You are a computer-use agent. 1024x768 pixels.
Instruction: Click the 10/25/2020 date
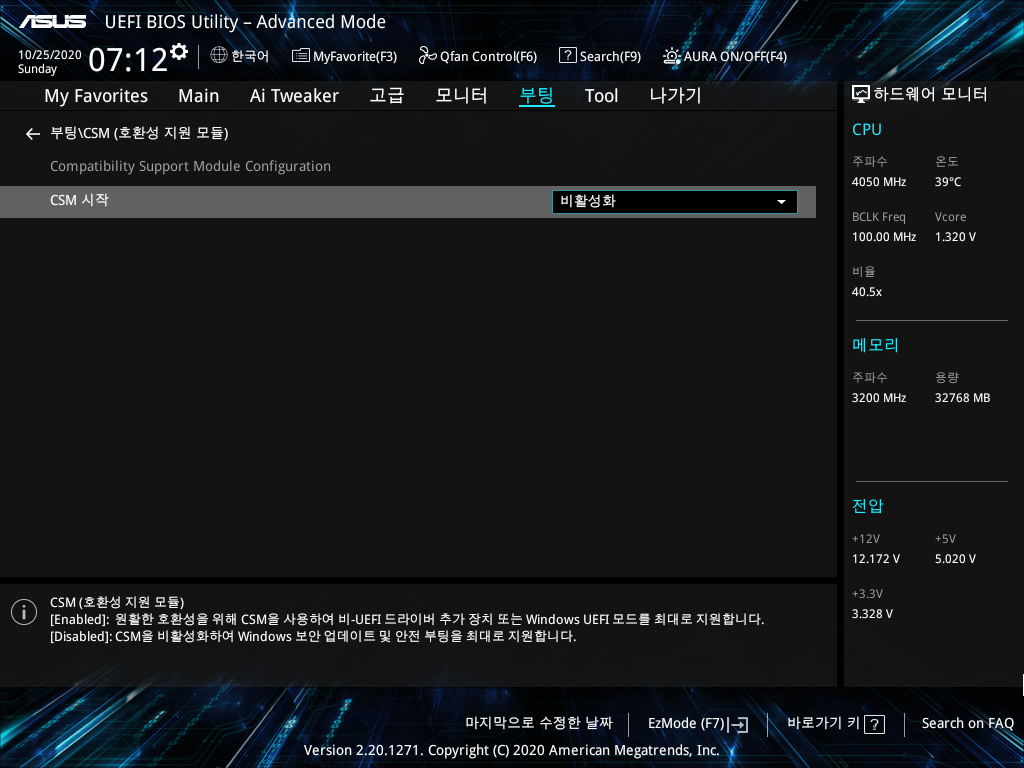50,55
